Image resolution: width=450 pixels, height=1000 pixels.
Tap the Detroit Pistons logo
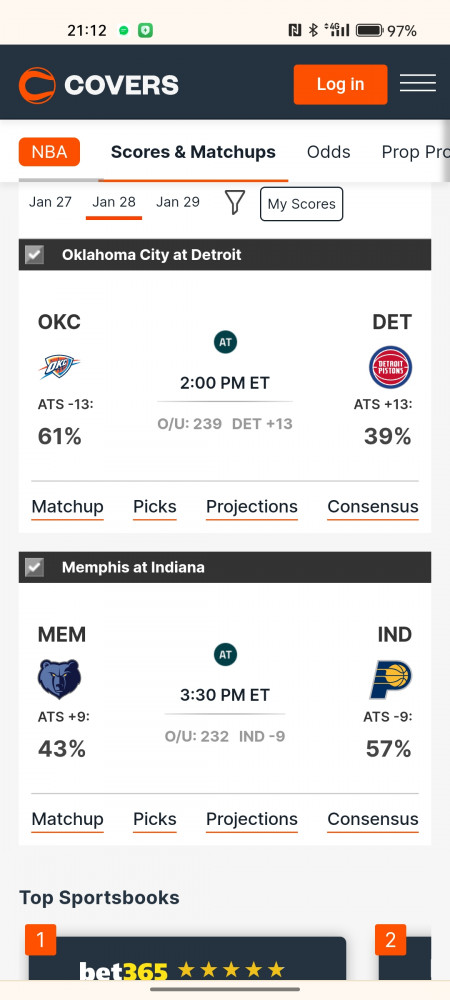coord(391,367)
